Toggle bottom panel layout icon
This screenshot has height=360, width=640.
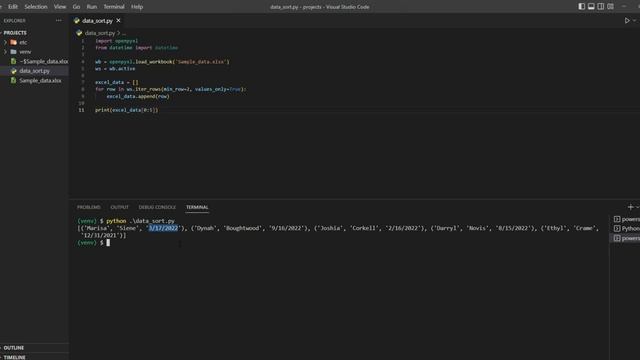[591, 7]
